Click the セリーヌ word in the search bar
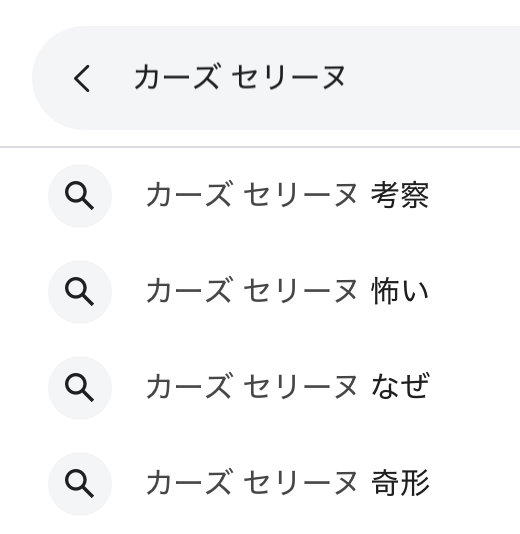Image resolution: width=520 pixels, height=534 pixels. [289, 78]
